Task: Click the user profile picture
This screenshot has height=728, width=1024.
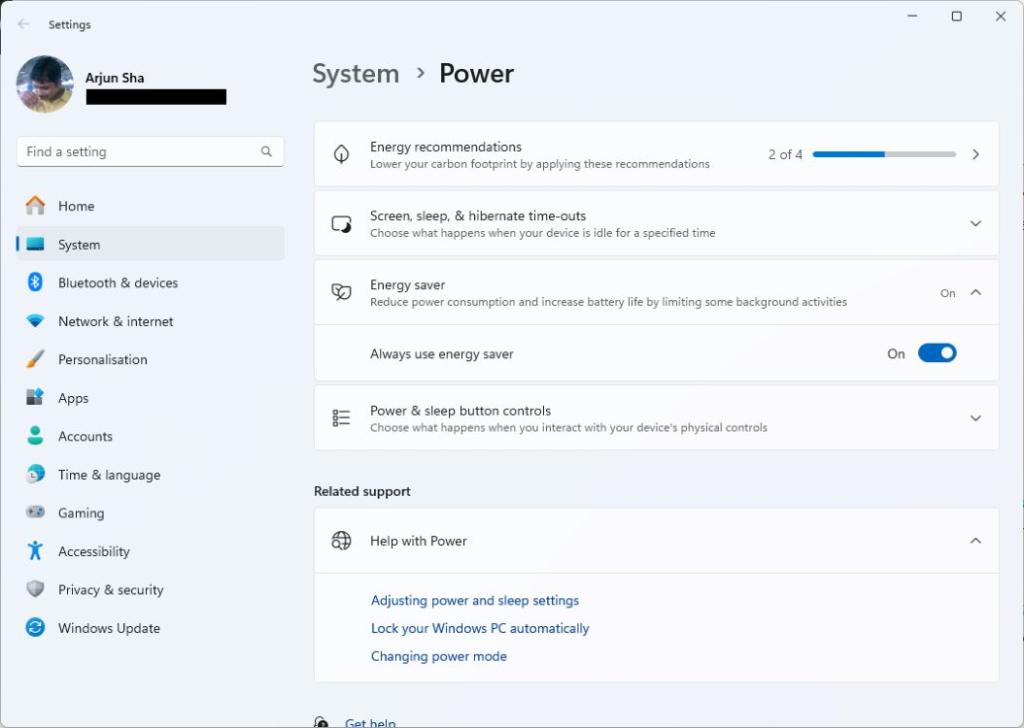Action: 45,84
